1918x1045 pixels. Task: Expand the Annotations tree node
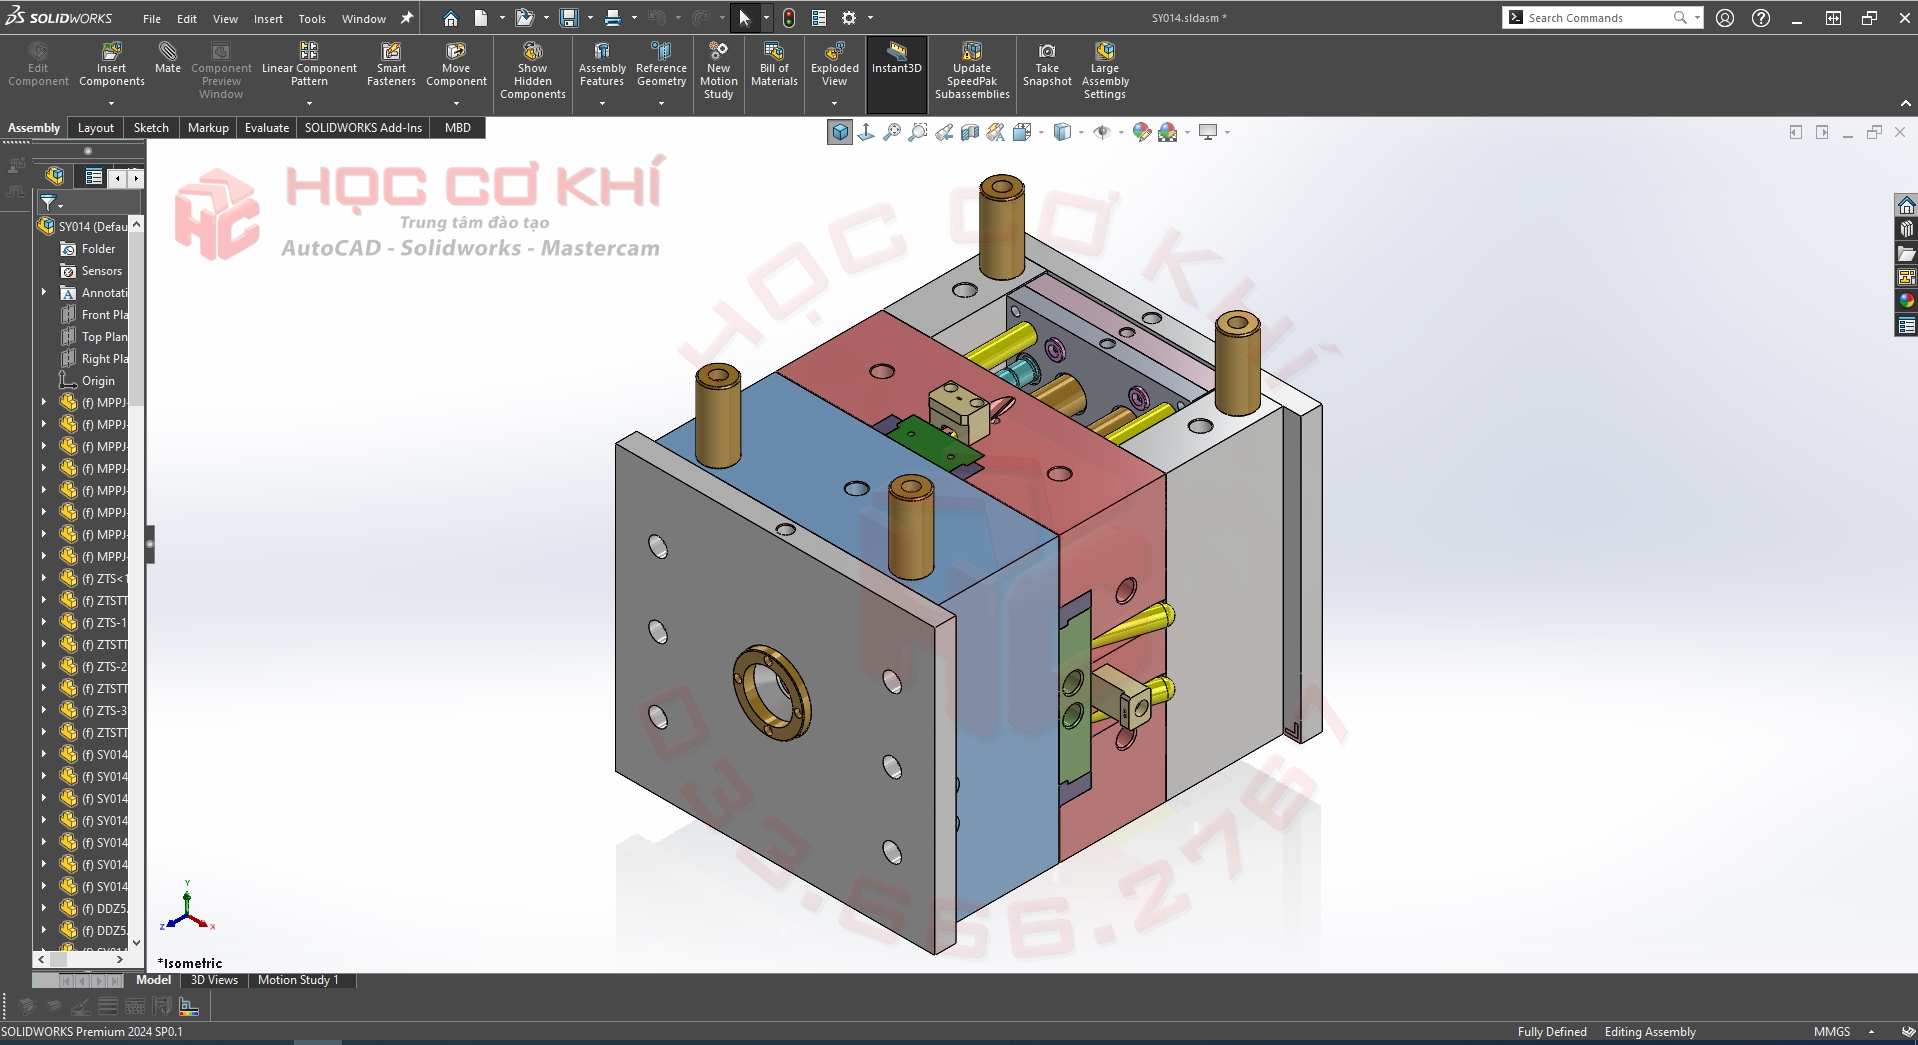(44, 293)
